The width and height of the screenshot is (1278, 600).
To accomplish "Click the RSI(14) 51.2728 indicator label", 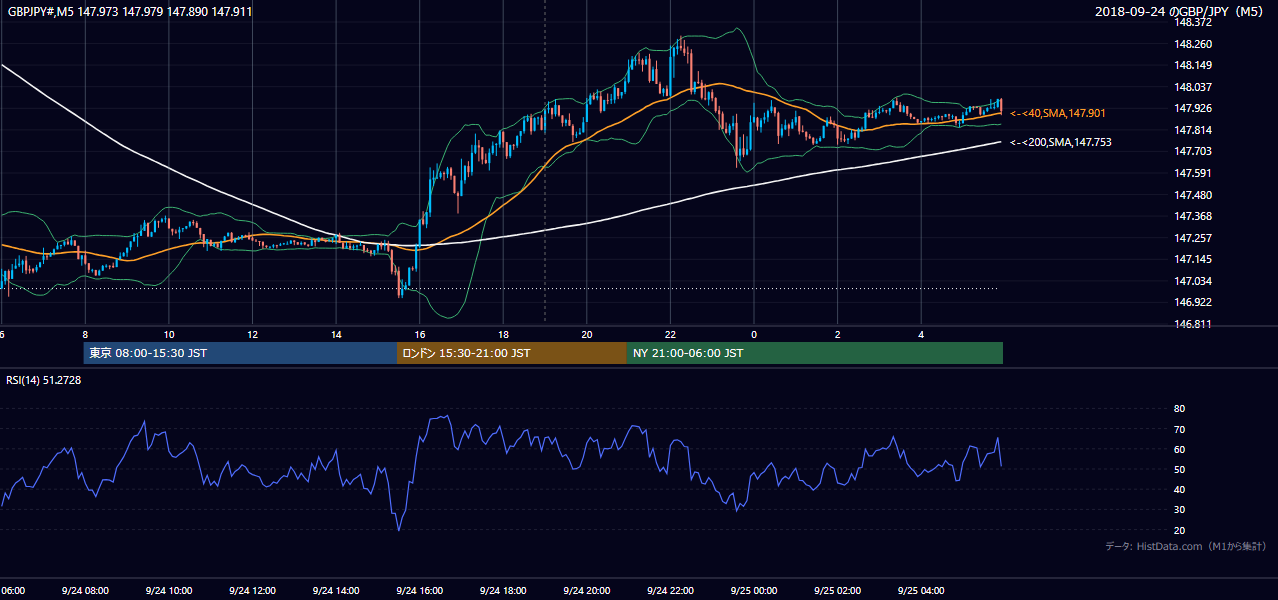I will coord(44,380).
